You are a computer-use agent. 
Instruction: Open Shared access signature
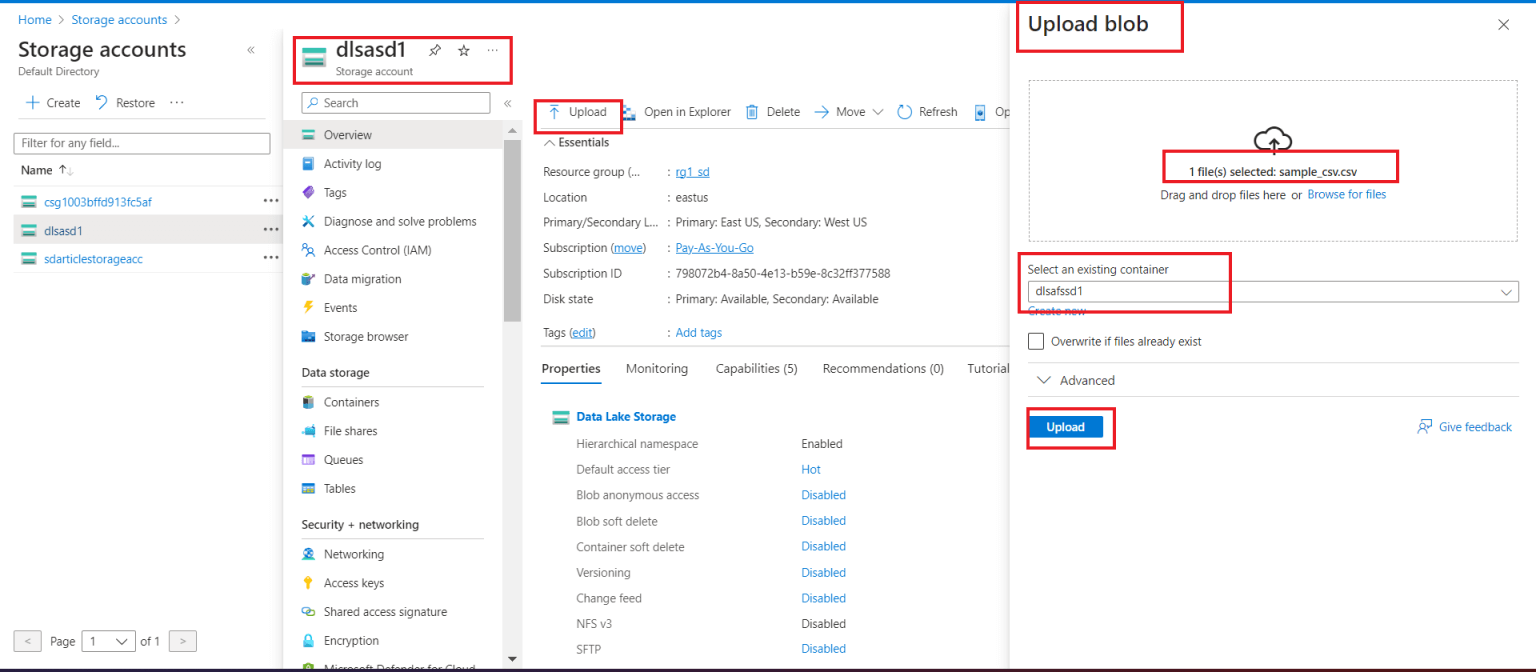click(385, 612)
